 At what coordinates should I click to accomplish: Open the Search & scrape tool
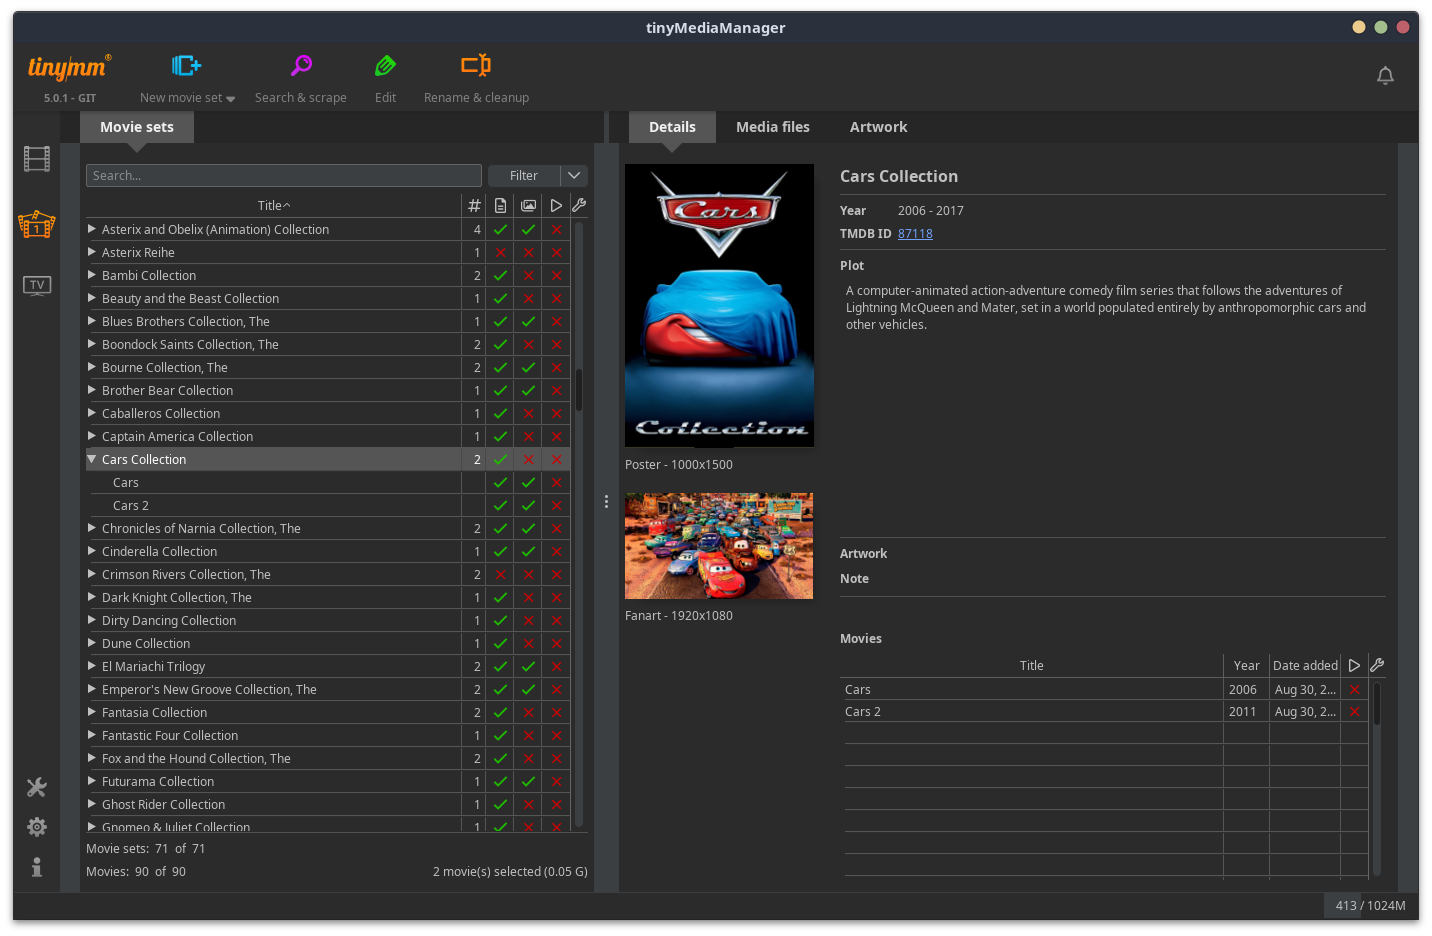[300, 67]
